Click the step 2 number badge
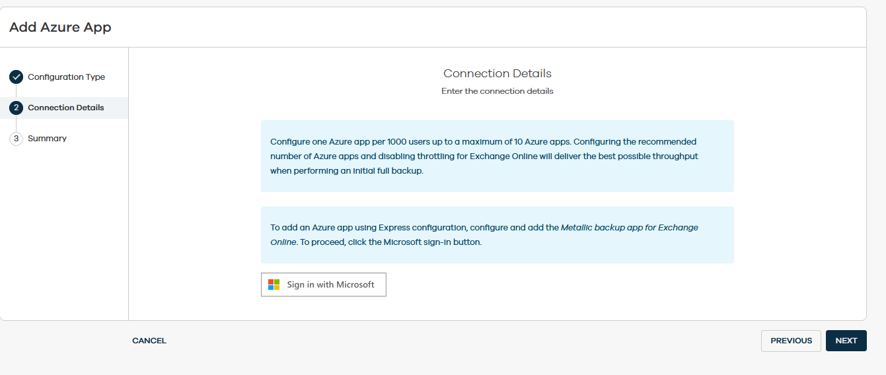This screenshot has height=375, width=886. click(16, 107)
